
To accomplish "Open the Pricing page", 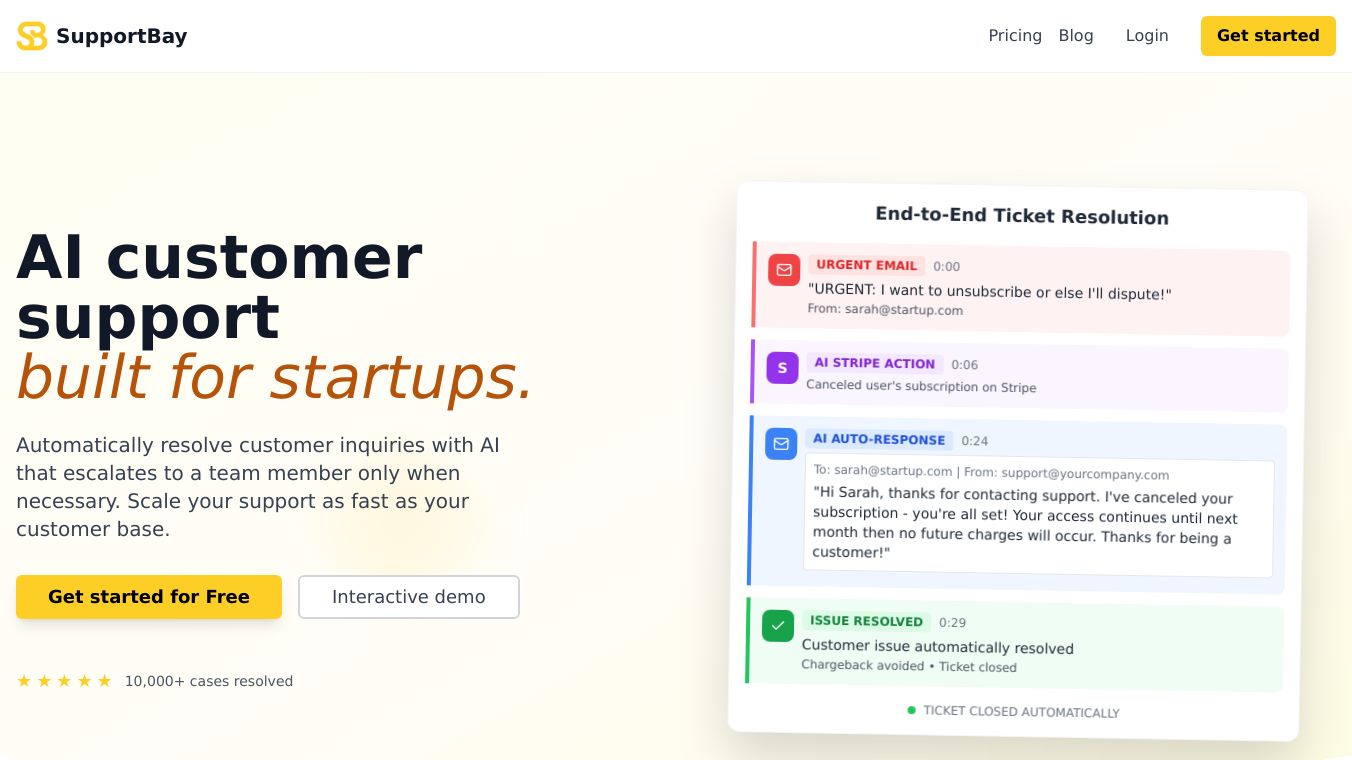I will [x=1015, y=36].
